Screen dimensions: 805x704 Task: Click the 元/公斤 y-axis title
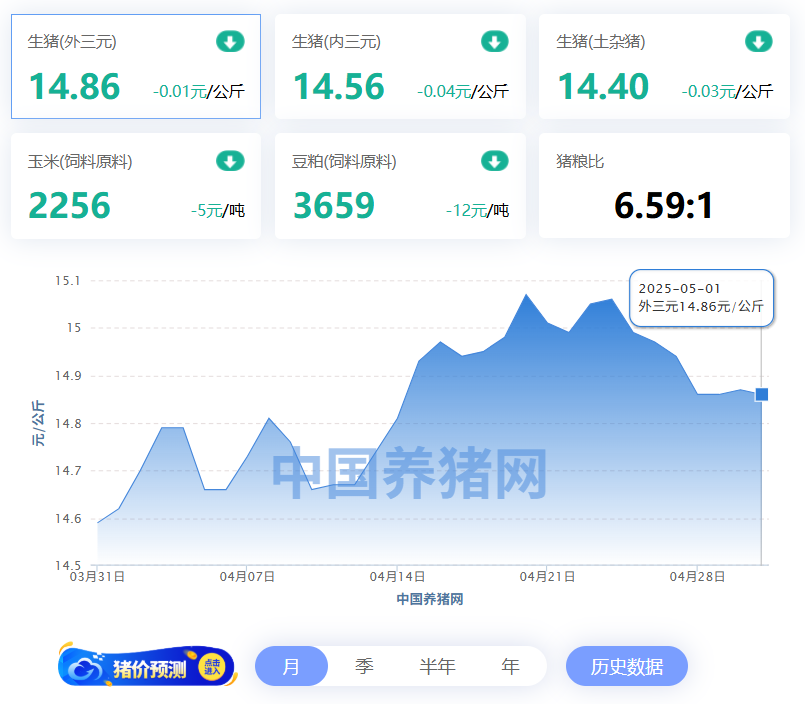point(38,423)
